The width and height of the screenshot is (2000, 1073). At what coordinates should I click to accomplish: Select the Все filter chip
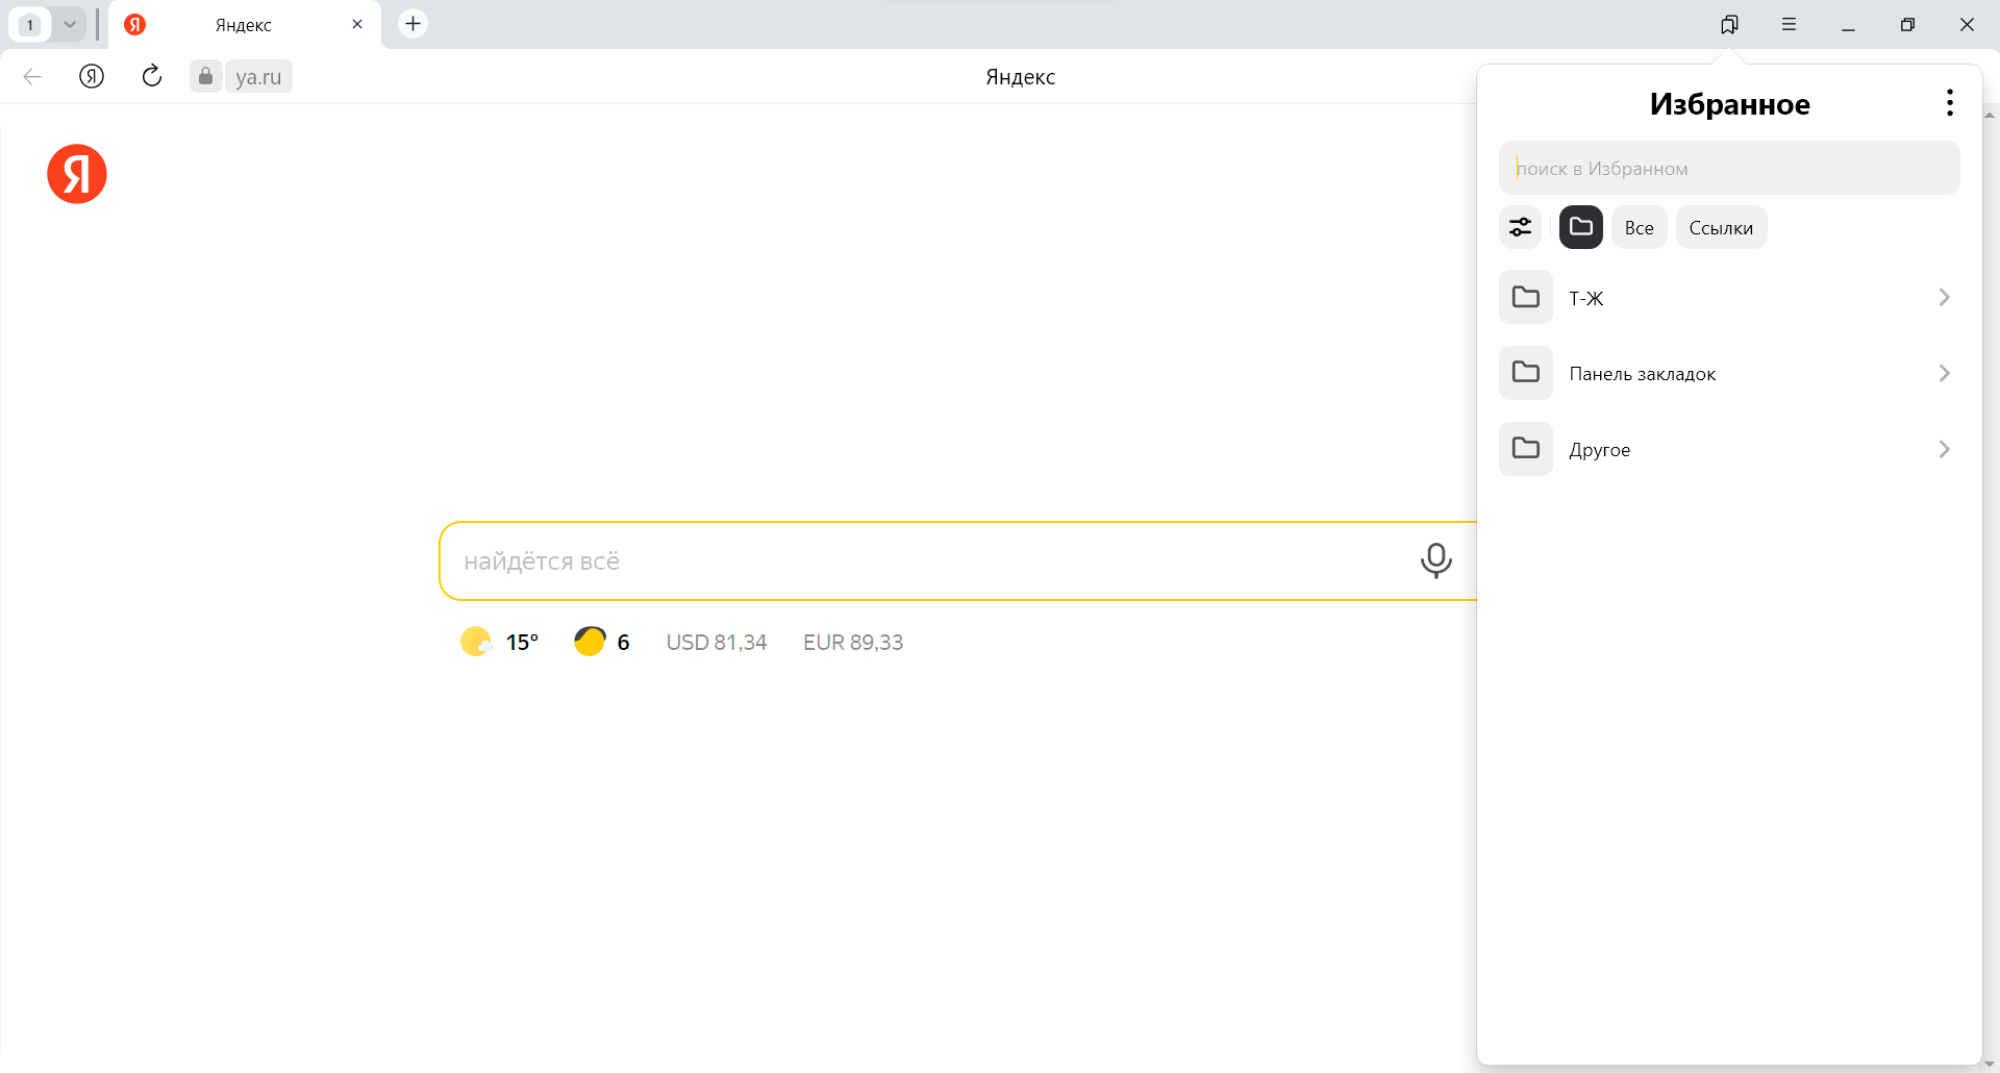pos(1639,227)
